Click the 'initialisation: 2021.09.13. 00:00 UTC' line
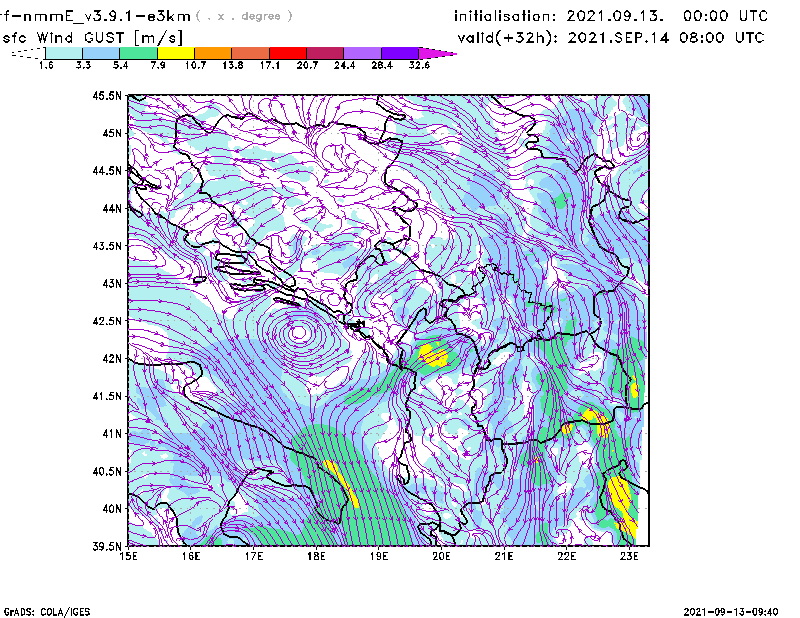This screenshot has width=800, height=618. (x=611, y=16)
